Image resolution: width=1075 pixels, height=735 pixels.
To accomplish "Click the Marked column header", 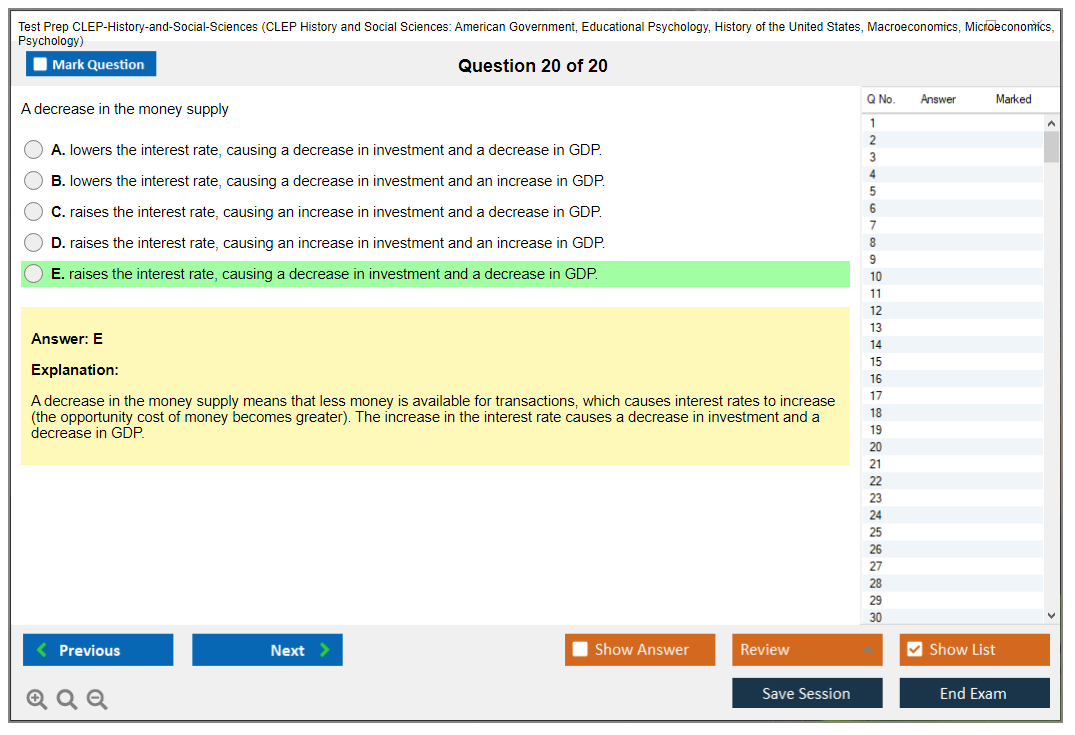I will pos(1013,99).
